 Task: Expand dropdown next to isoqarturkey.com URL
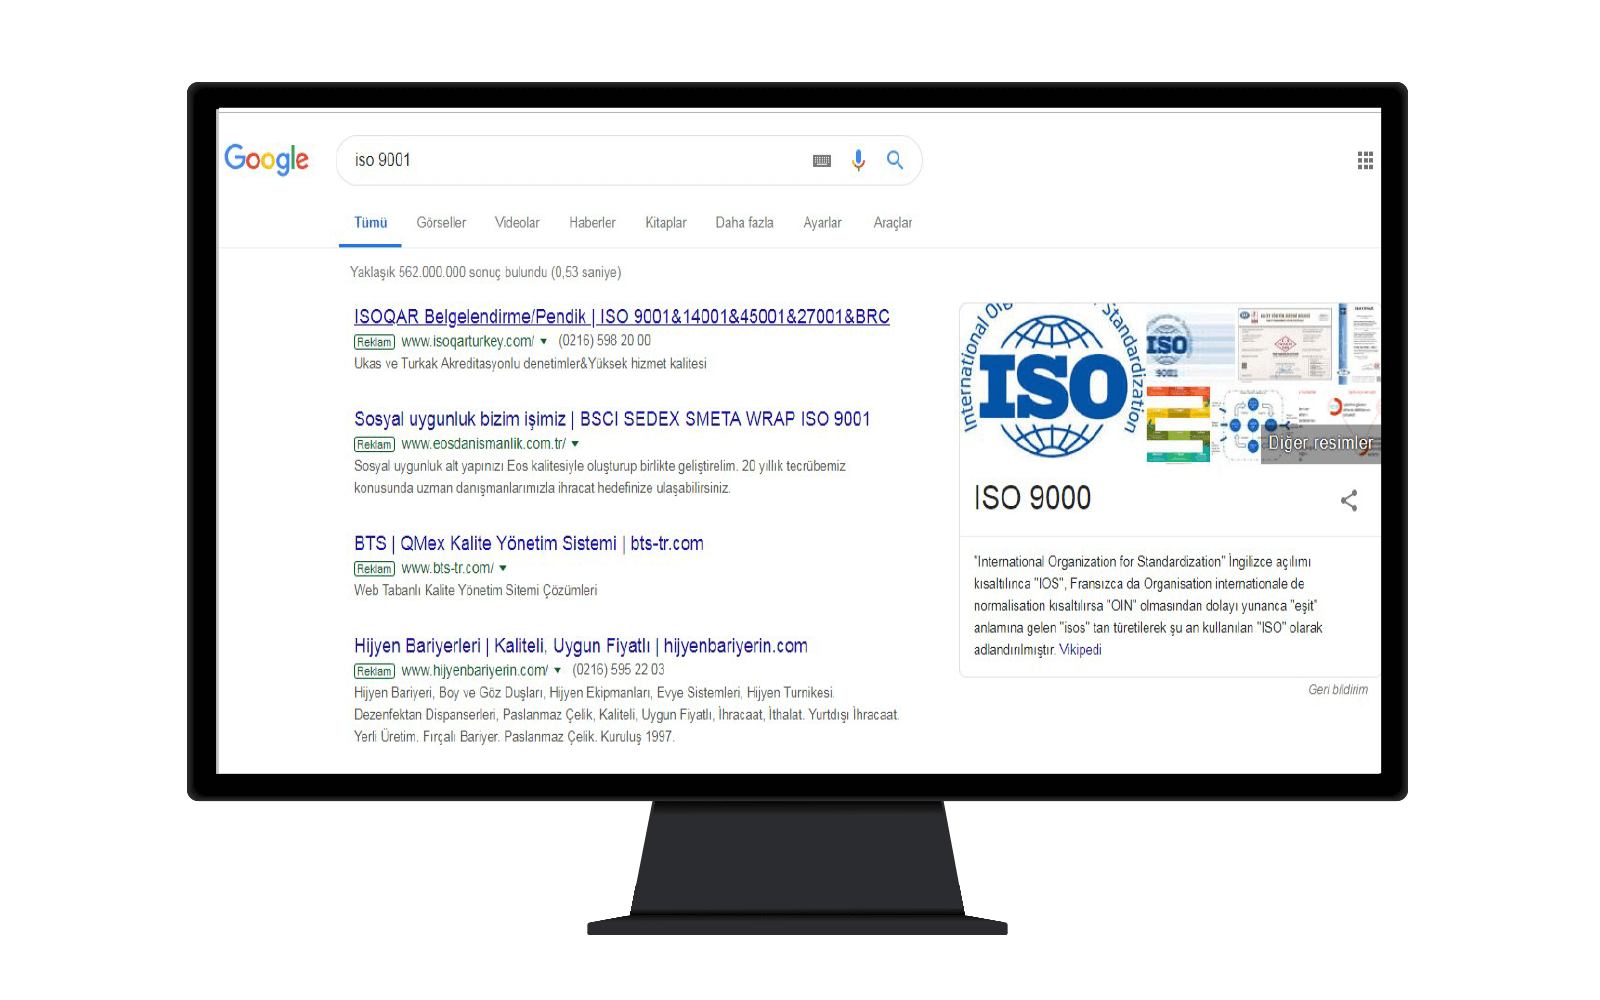544,342
